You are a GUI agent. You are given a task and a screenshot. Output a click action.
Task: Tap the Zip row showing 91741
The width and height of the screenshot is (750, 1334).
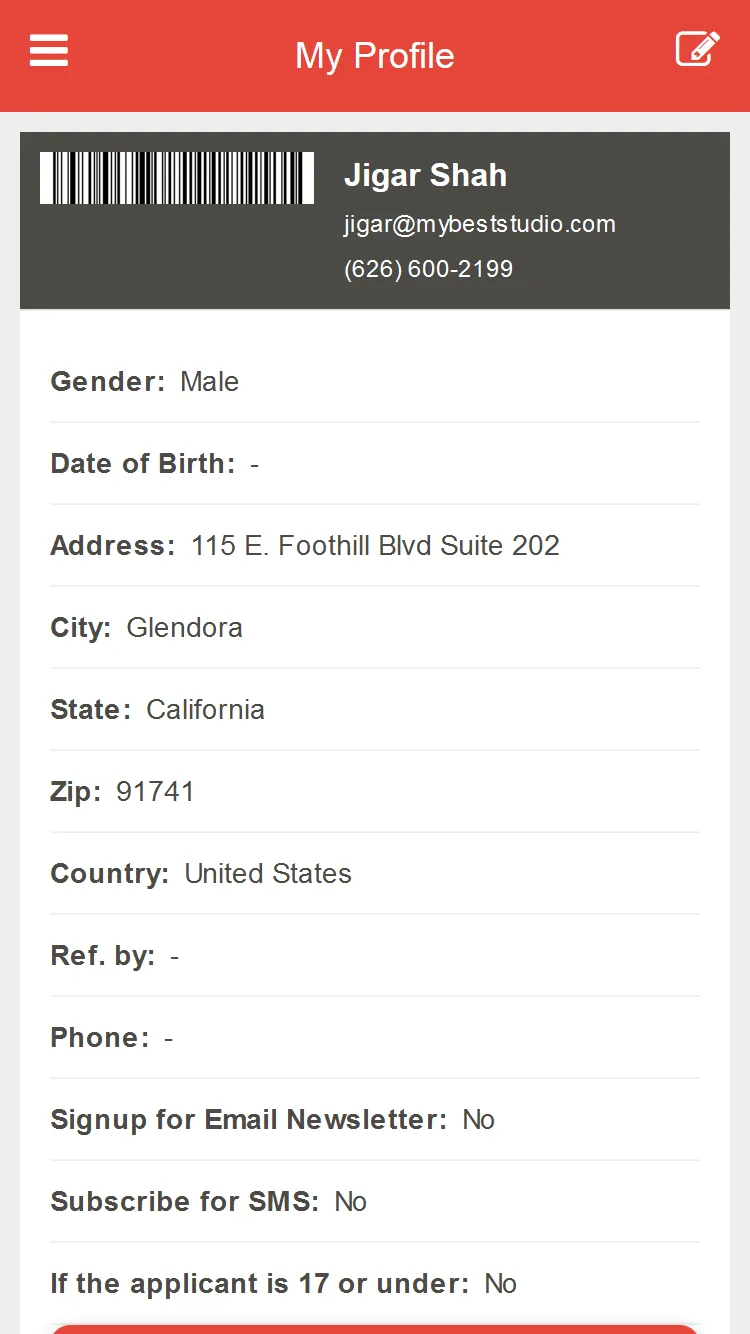pos(375,791)
